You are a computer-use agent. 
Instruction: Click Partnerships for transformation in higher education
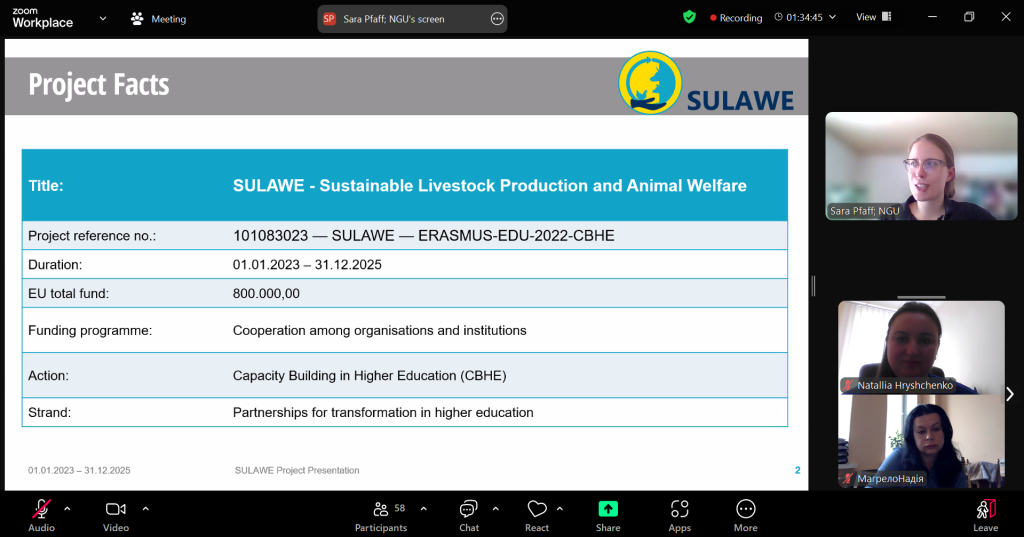[x=383, y=412]
